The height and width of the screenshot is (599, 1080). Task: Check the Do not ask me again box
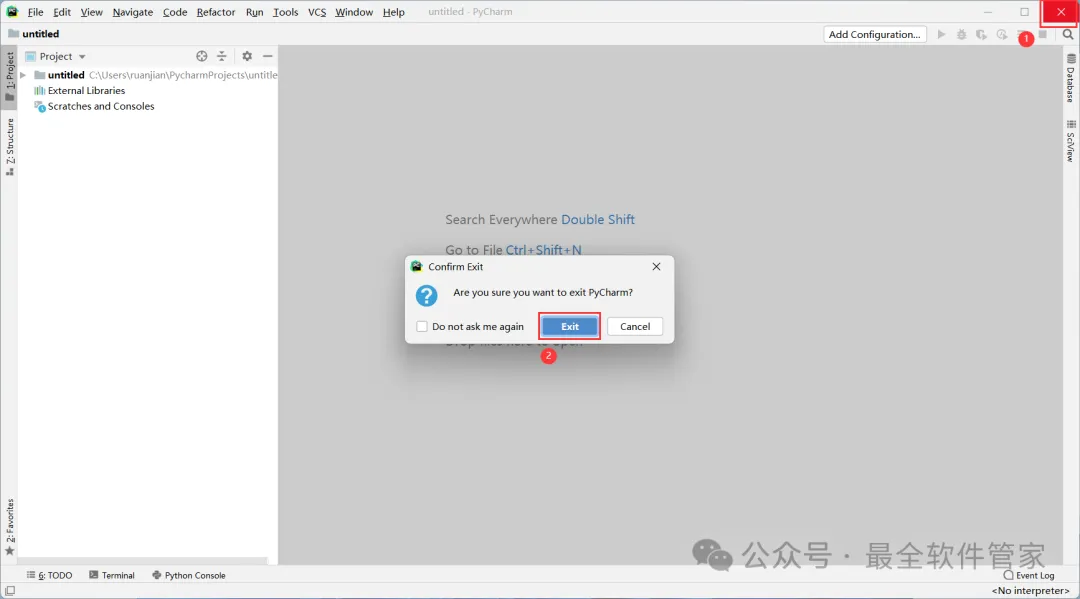(422, 326)
